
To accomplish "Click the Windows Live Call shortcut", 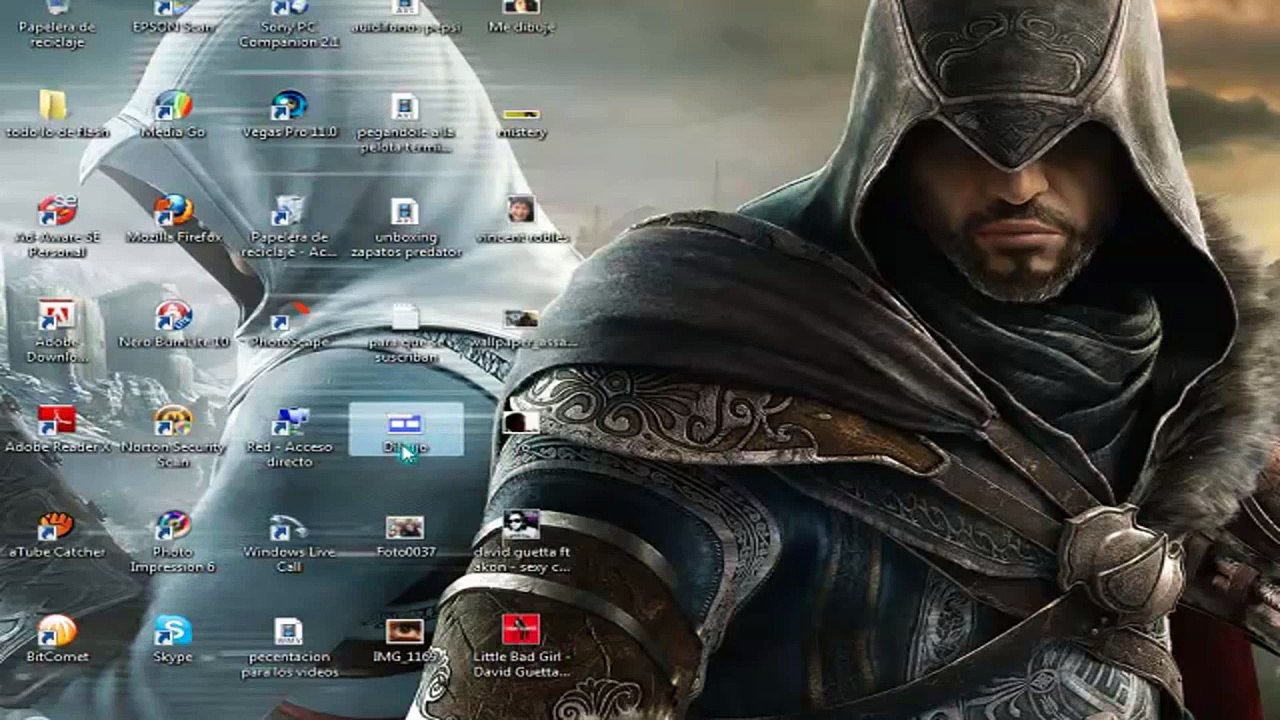I will point(289,526).
